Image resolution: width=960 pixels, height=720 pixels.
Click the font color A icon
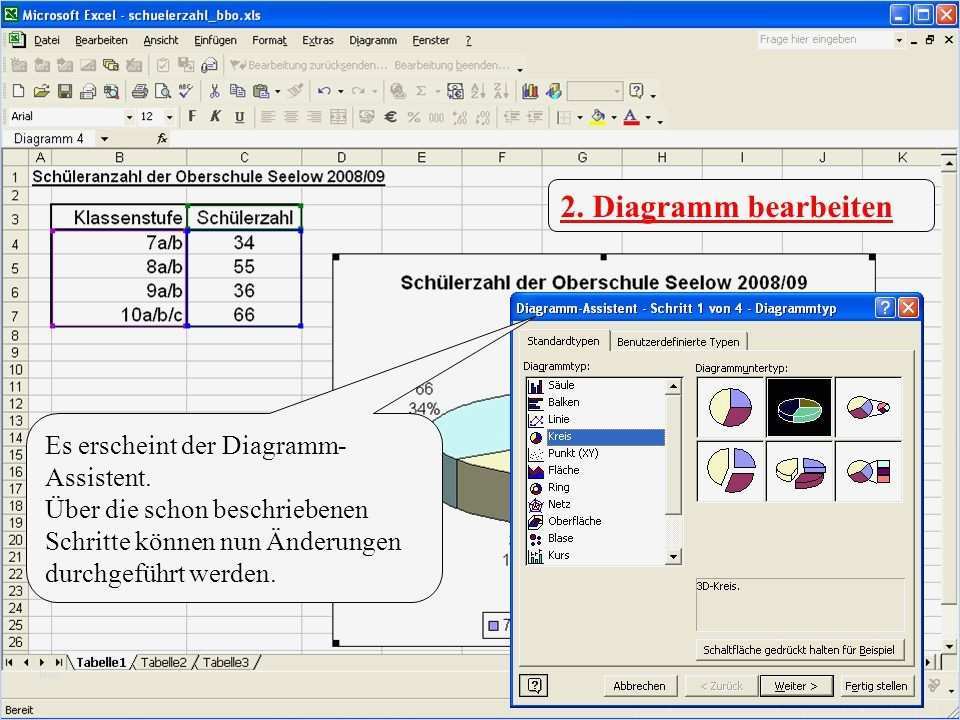pyautogui.click(x=631, y=116)
